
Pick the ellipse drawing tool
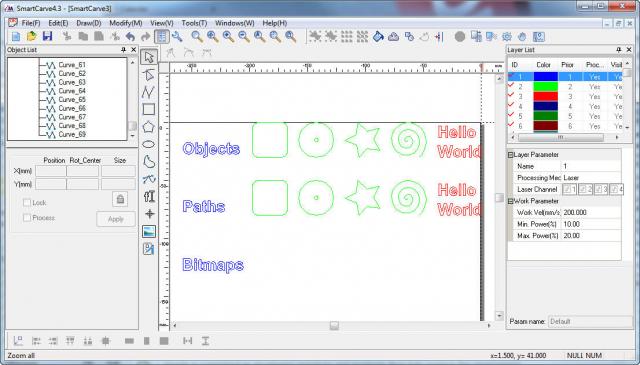coord(149,144)
